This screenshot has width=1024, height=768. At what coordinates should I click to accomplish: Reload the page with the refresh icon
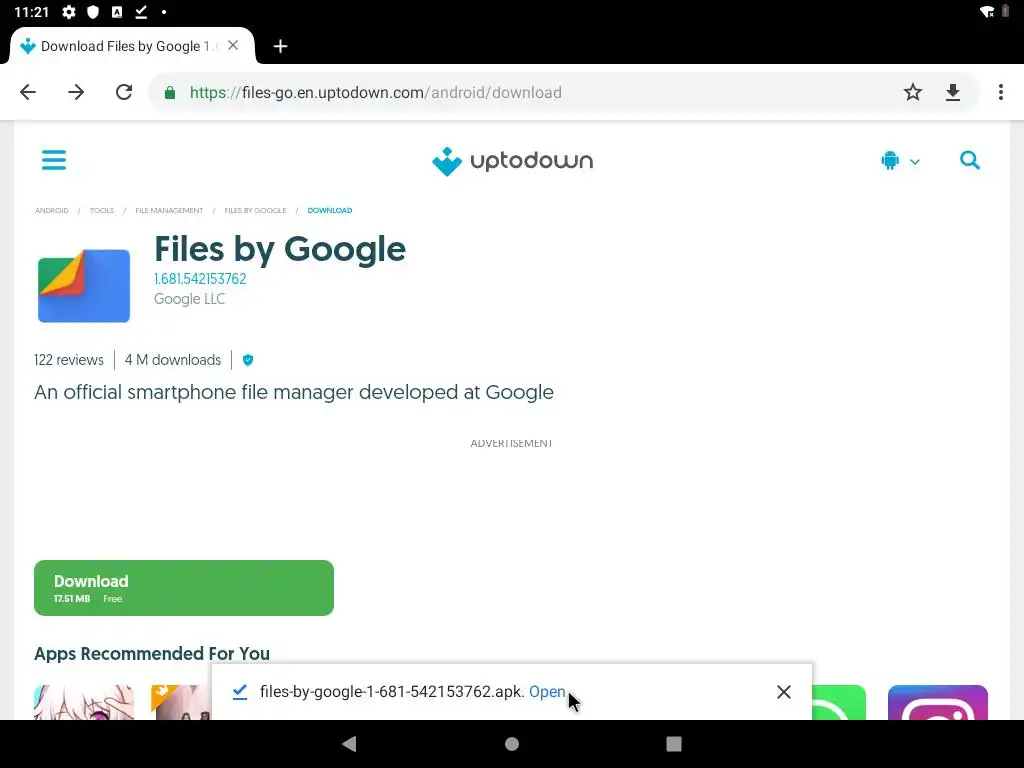pos(124,92)
